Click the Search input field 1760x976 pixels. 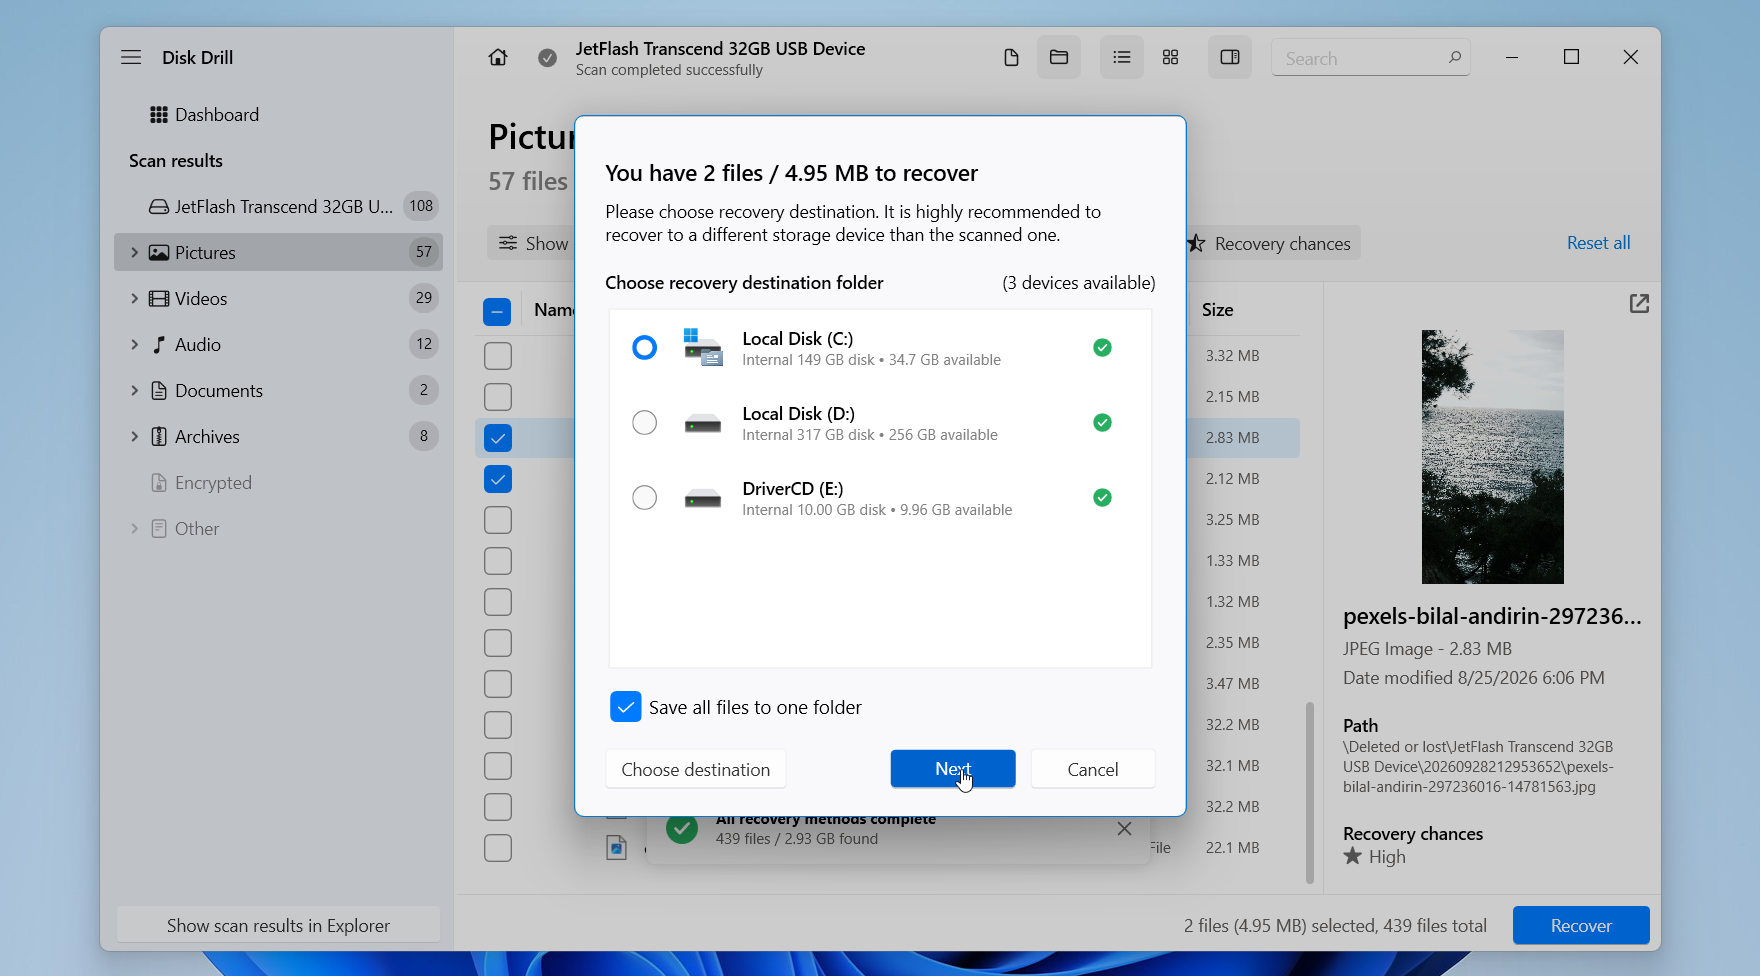[x=1371, y=58]
